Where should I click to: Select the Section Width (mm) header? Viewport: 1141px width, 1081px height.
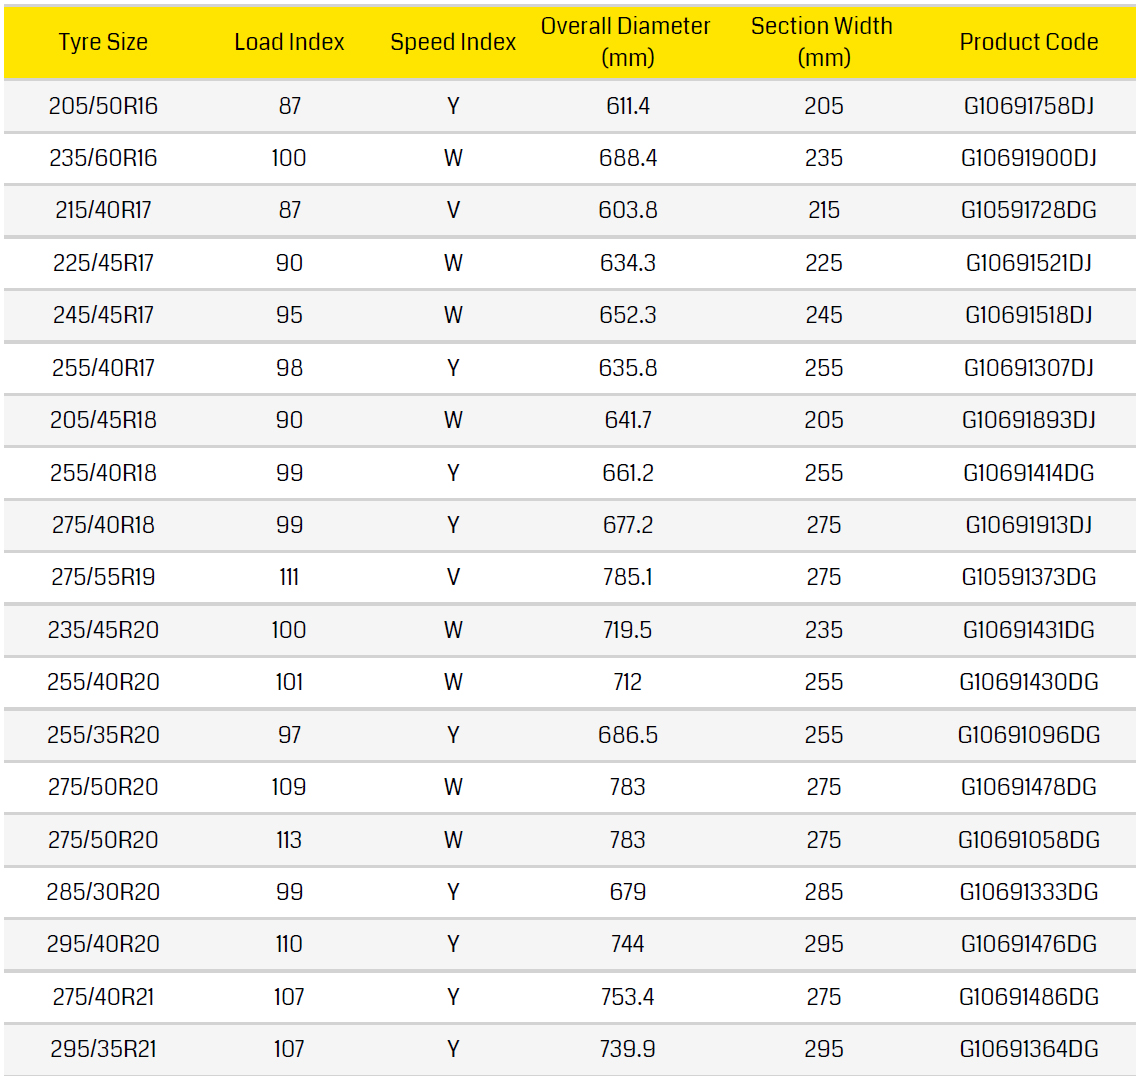pyautogui.click(x=822, y=42)
